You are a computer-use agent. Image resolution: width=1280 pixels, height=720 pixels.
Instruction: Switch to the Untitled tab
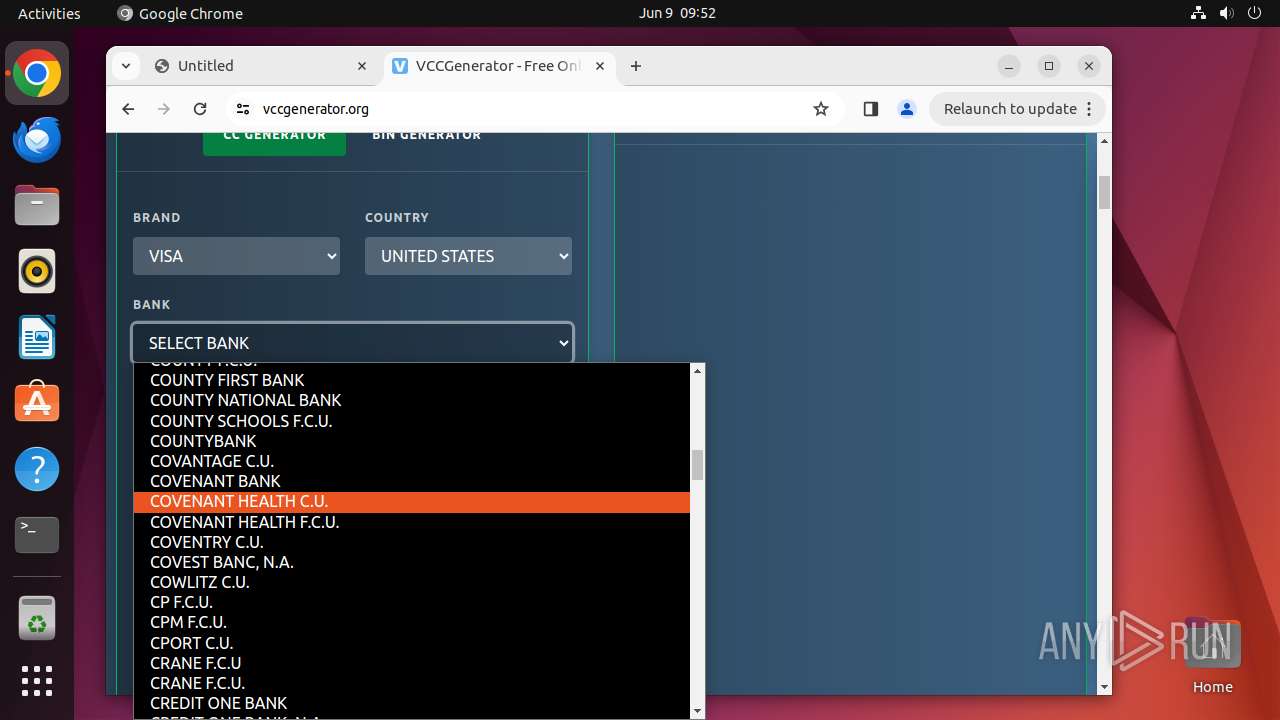pos(260,66)
